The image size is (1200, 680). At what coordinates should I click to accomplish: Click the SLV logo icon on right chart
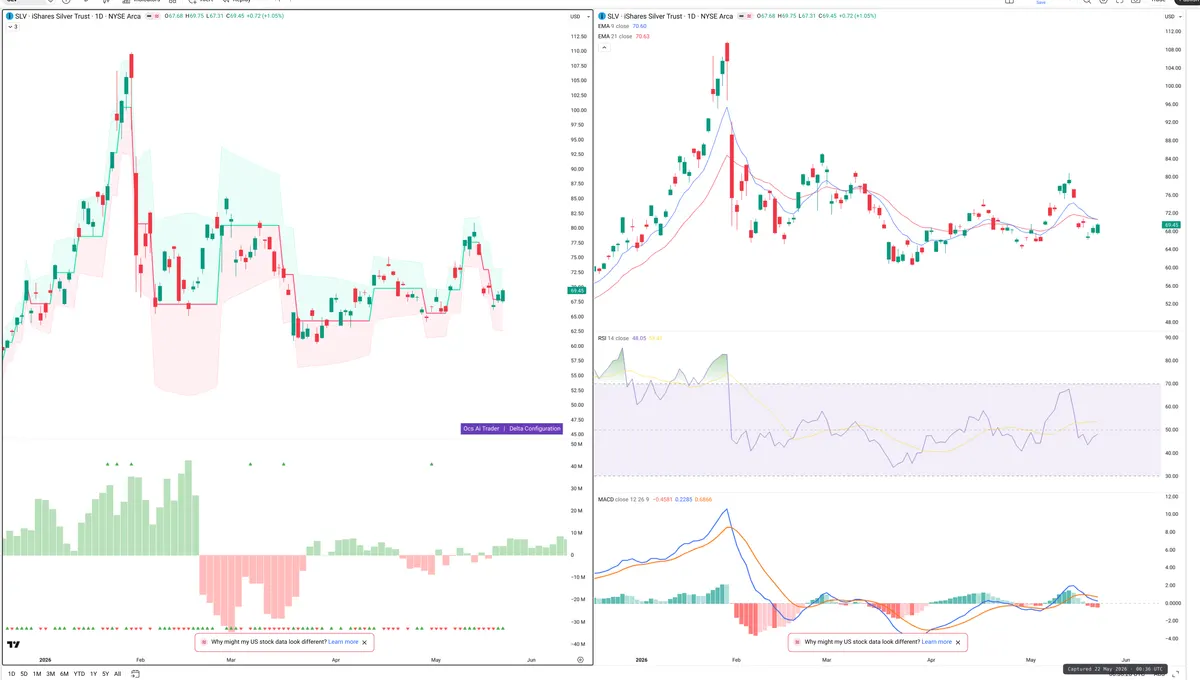pos(601,16)
